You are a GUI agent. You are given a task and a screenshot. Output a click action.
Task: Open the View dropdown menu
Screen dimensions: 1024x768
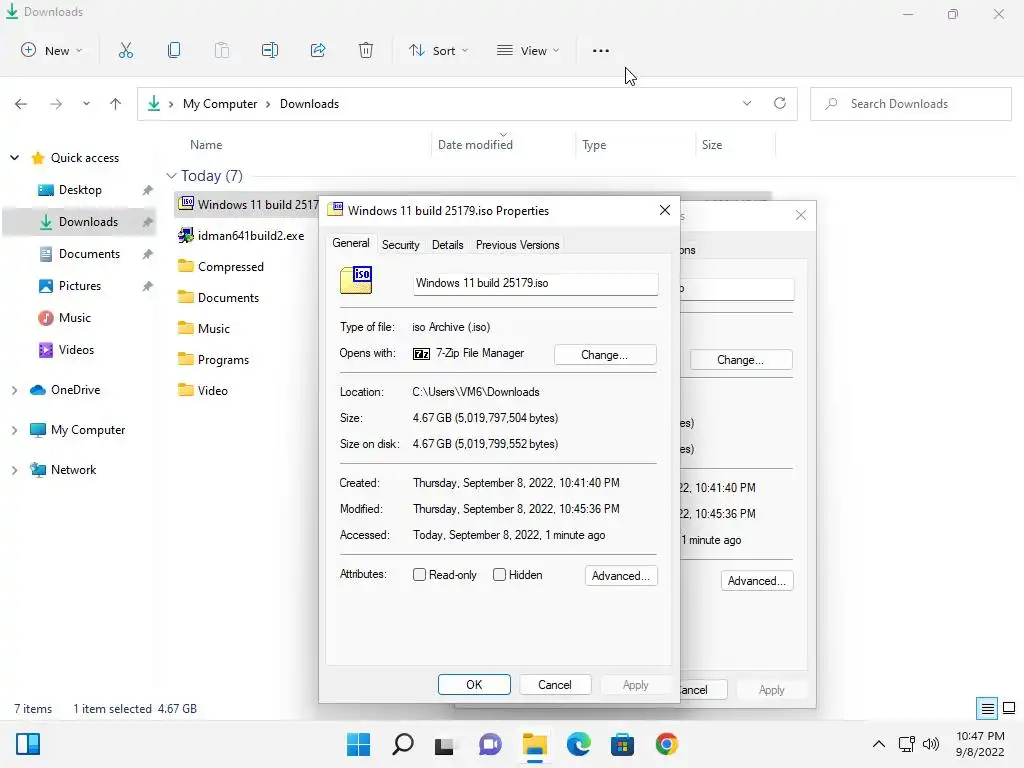[x=528, y=50]
